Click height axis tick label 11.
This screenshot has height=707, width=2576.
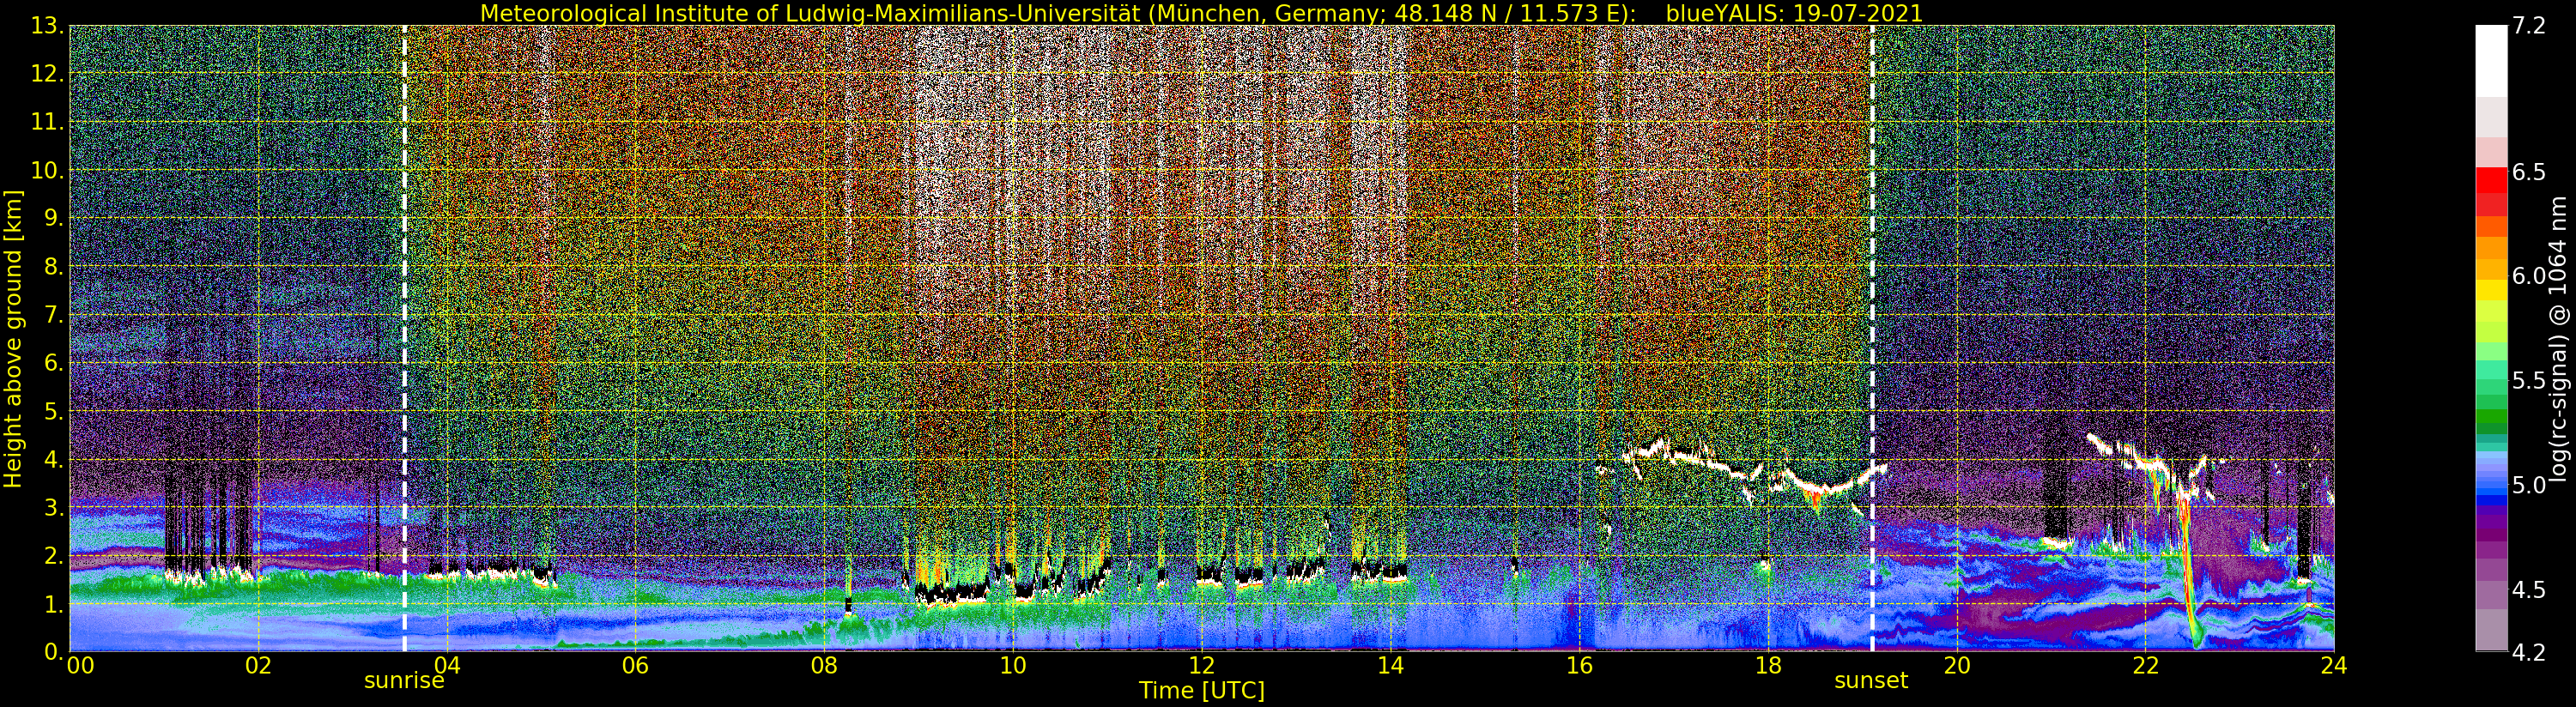48,123
